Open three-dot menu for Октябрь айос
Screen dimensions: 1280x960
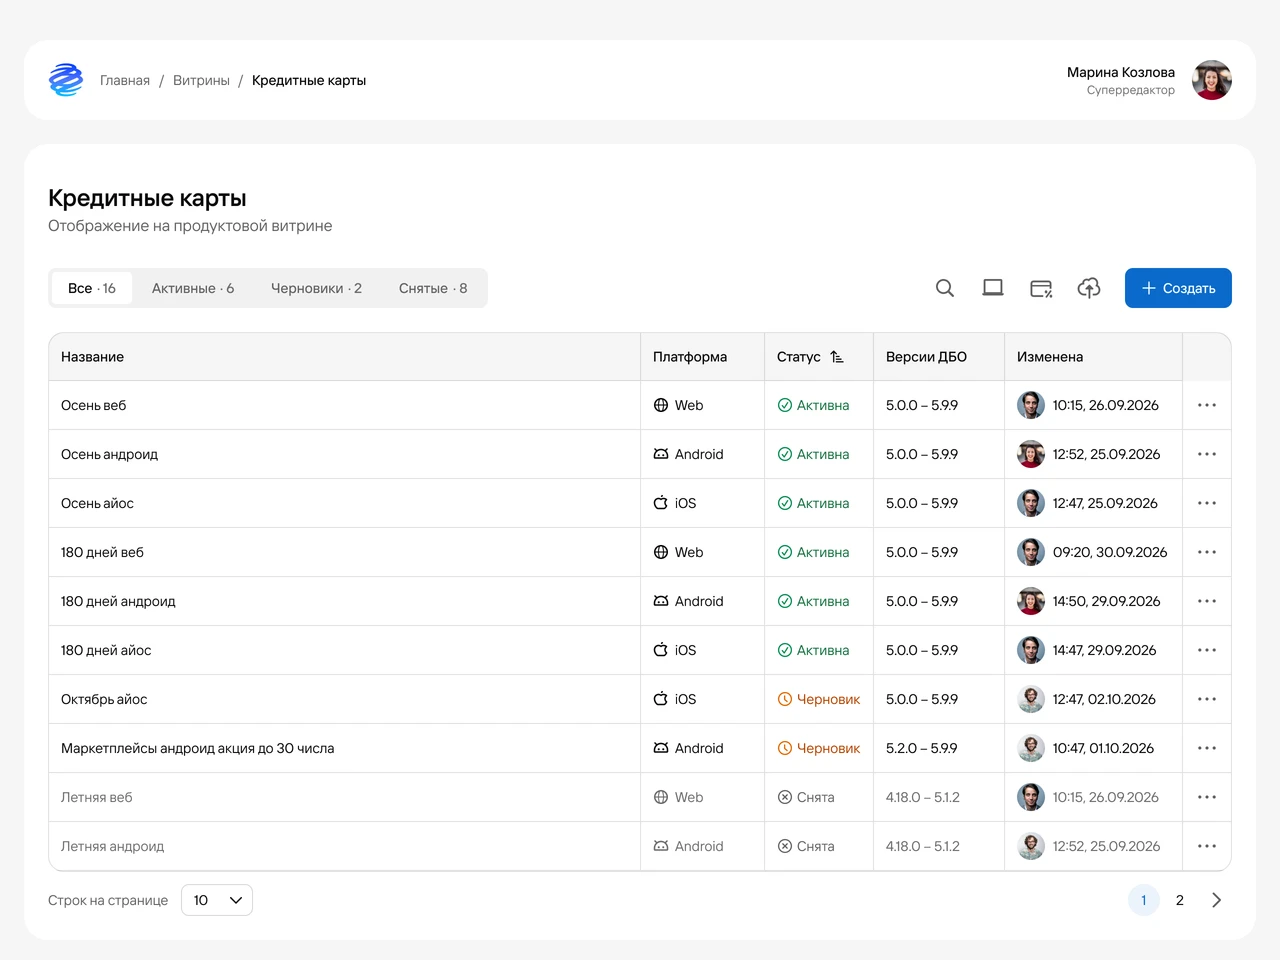(1207, 699)
